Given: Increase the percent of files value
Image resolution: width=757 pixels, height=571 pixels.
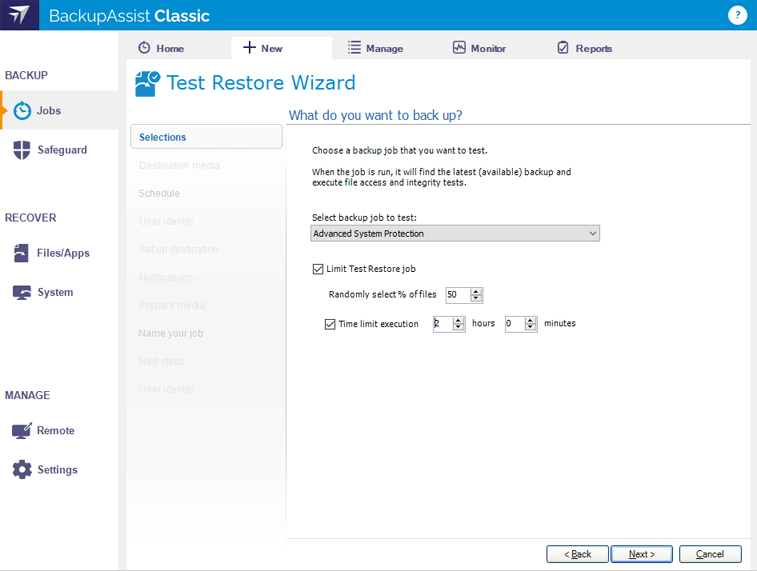Looking at the screenshot, I should (x=476, y=292).
